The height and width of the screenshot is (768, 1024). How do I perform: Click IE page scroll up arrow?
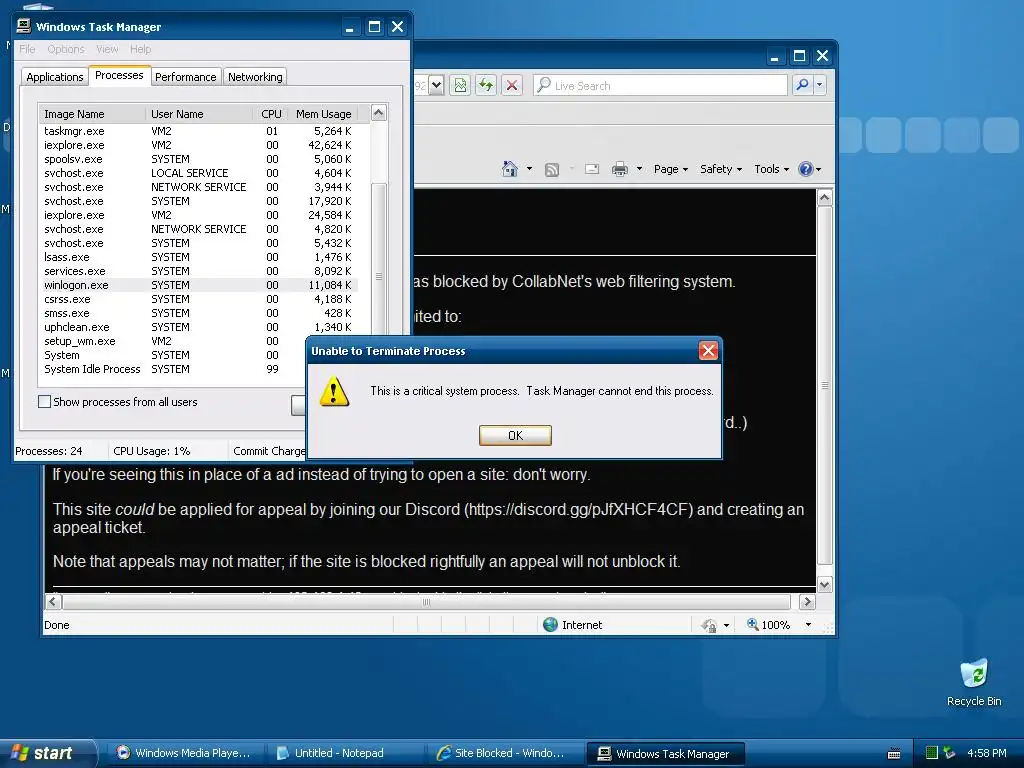825,197
